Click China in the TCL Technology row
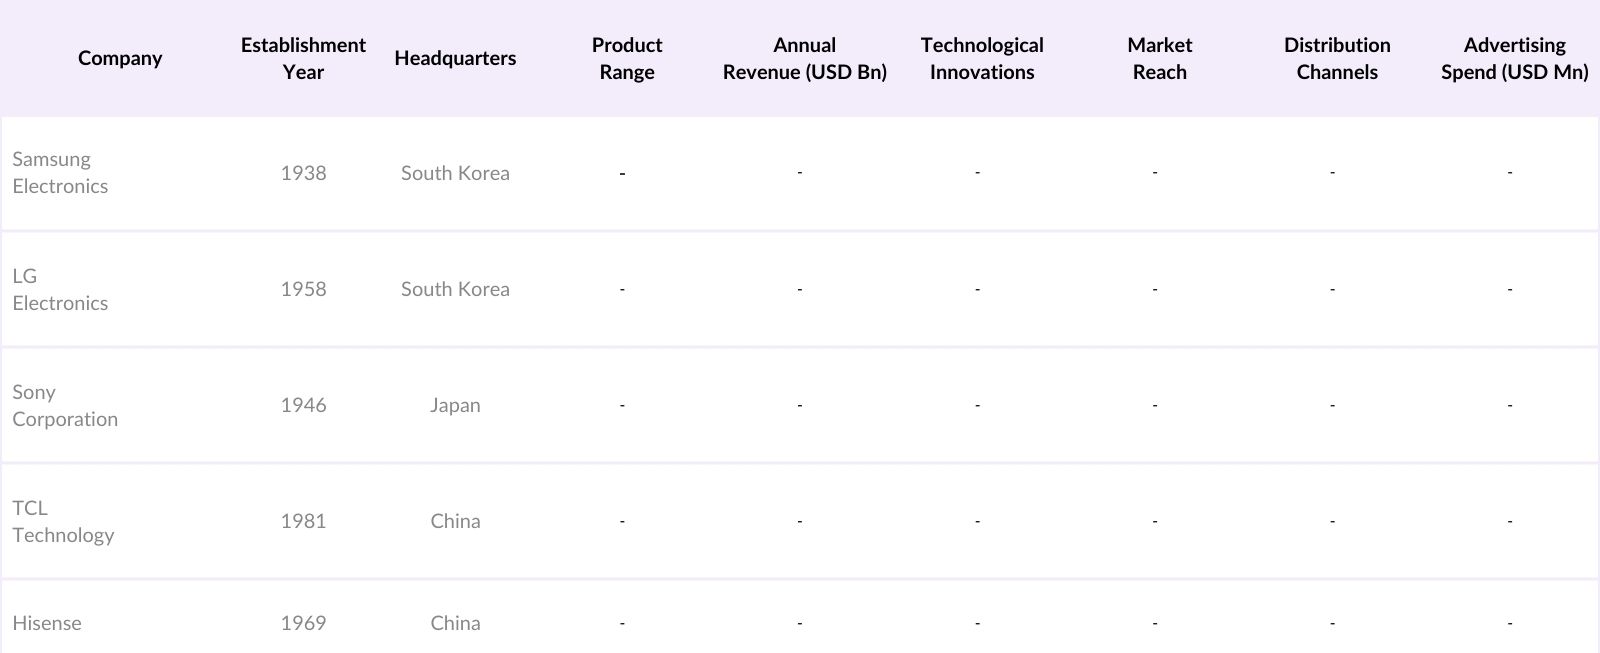The image size is (1600, 653). [x=455, y=521]
